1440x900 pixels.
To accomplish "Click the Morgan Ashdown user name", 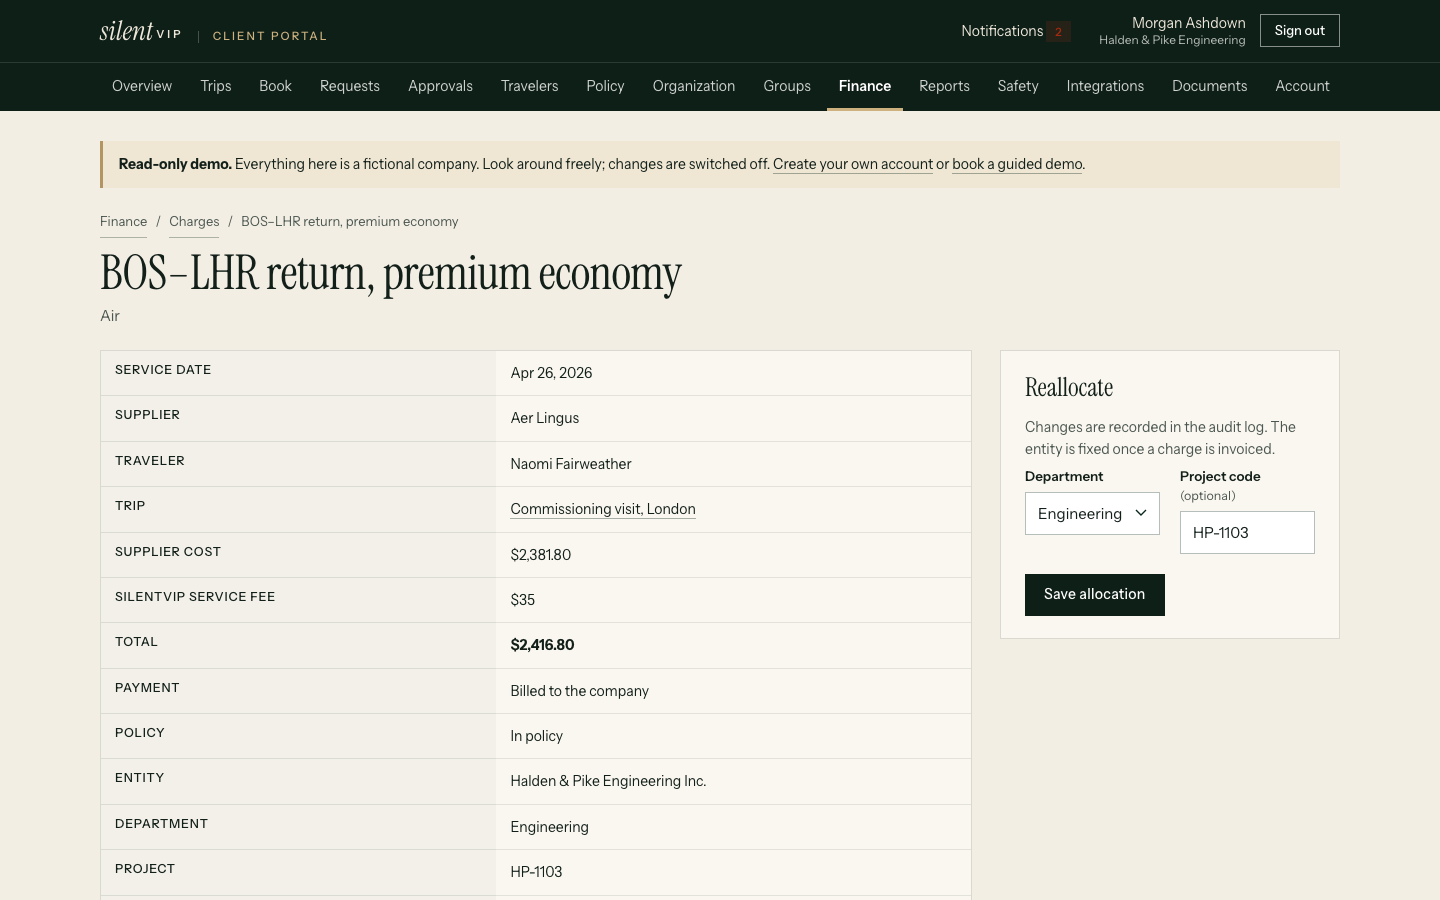I will [1189, 23].
